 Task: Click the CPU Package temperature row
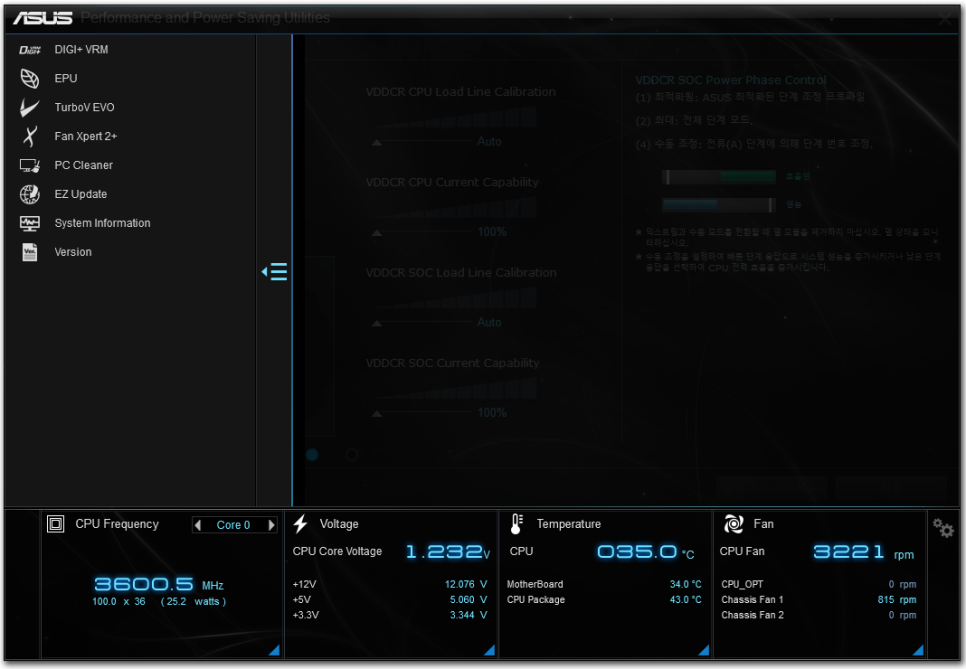pyautogui.click(x=604, y=599)
